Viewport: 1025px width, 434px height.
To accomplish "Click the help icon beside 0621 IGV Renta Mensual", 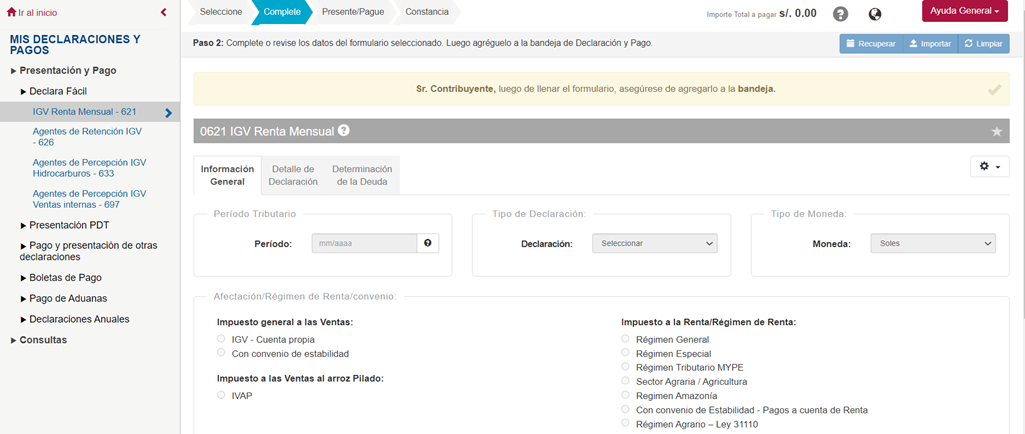I will pyautogui.click(x=343, y=130).
